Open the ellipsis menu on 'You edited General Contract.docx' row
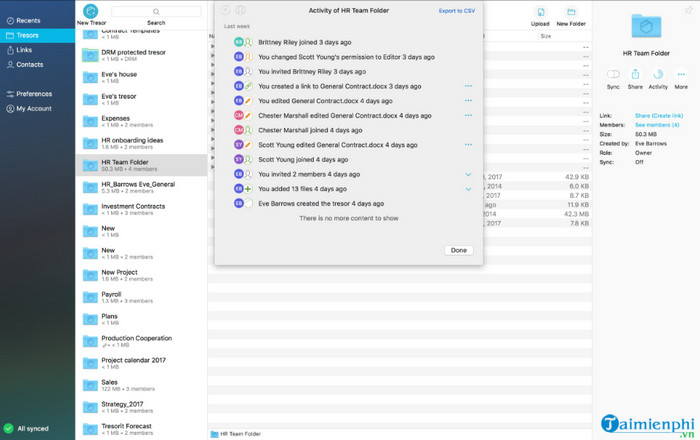 468,100
